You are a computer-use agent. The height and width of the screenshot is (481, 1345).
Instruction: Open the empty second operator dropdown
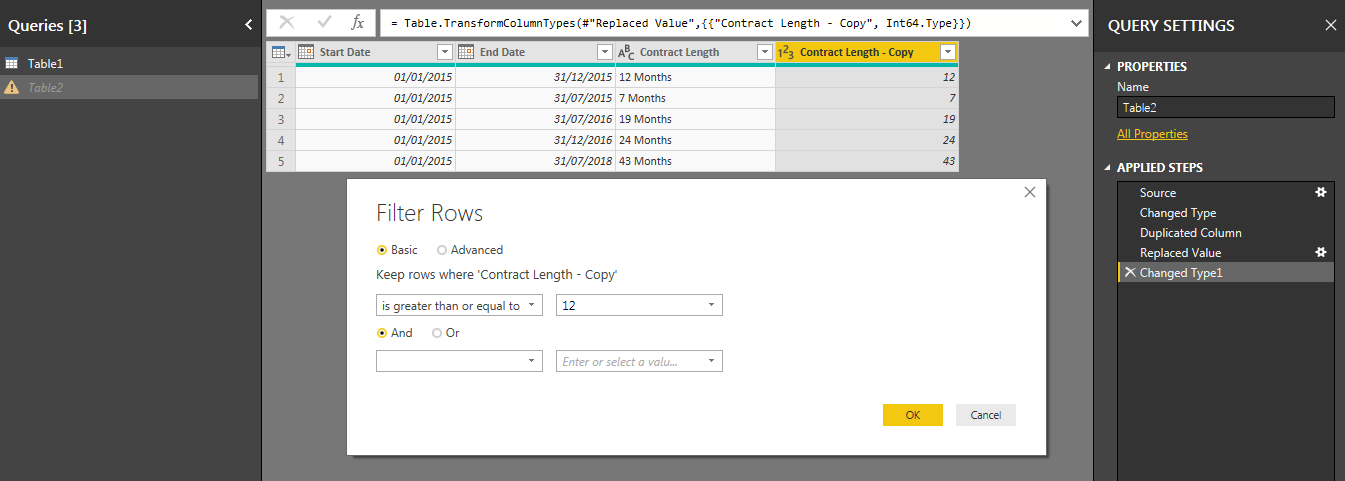(x=459, y=361)
